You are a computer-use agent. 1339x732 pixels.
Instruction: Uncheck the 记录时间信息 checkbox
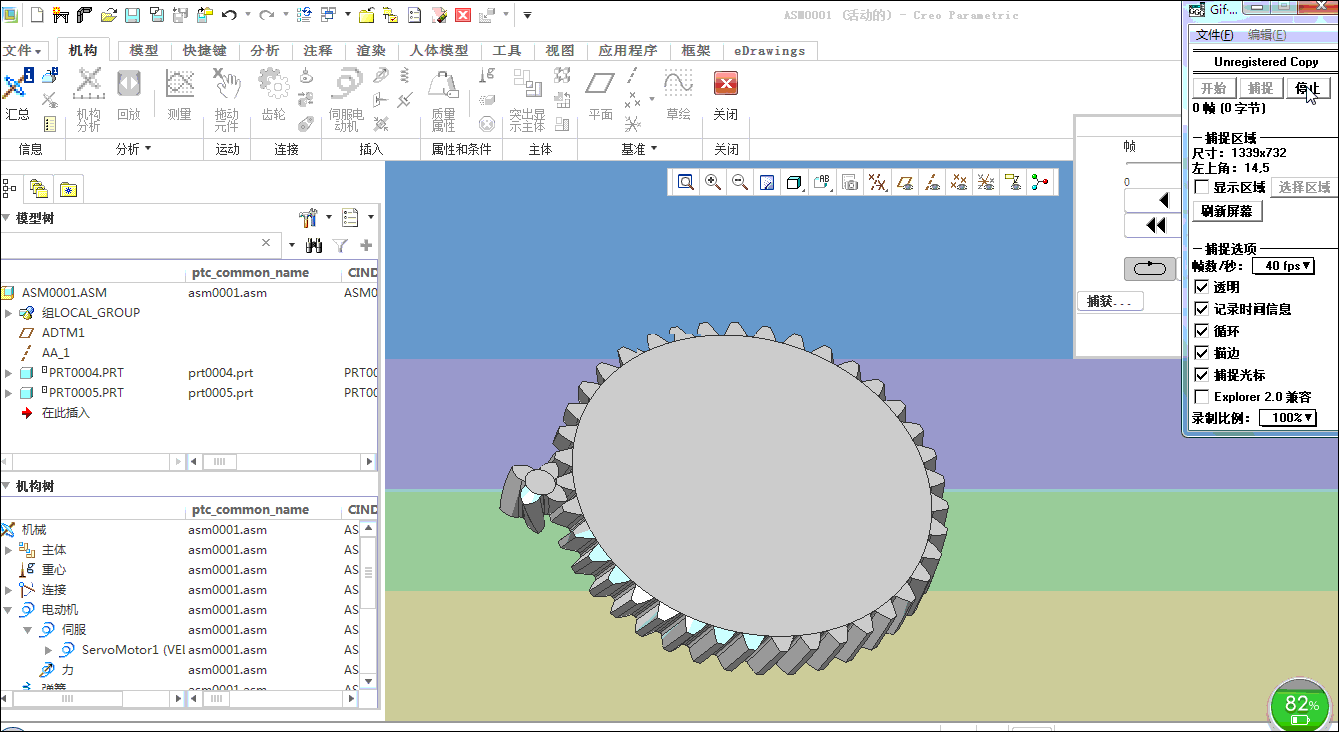pyautogui.click(x=1202, y=309)
